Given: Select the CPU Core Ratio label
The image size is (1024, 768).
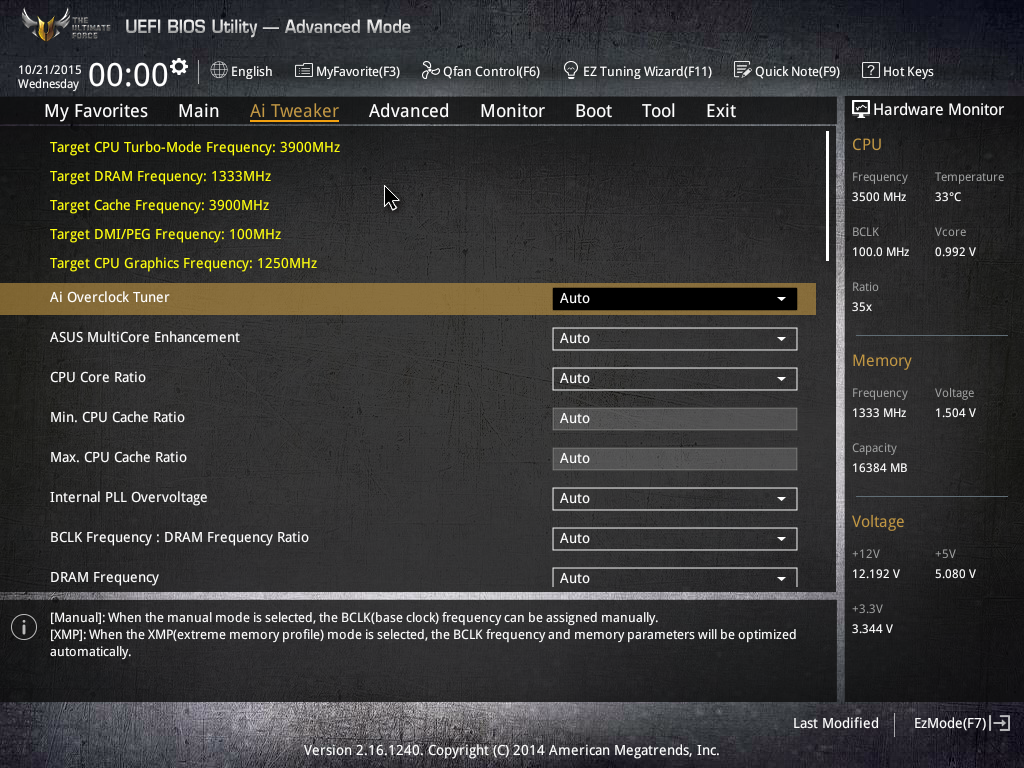Looking at the screenshot, I should 98,377.
